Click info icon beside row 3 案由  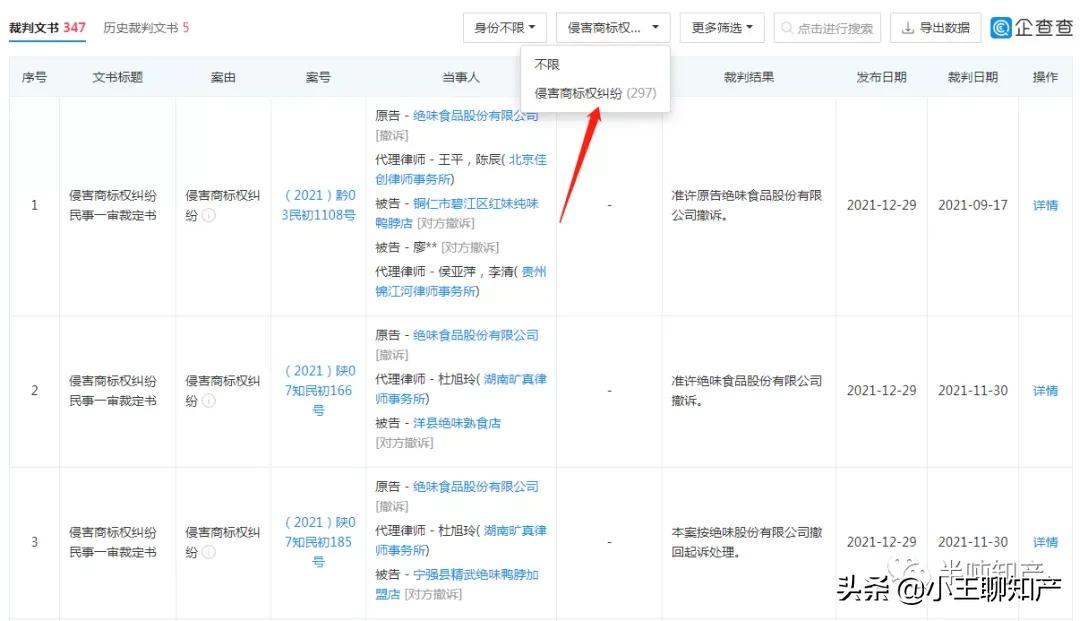click(x=209, y=552)
